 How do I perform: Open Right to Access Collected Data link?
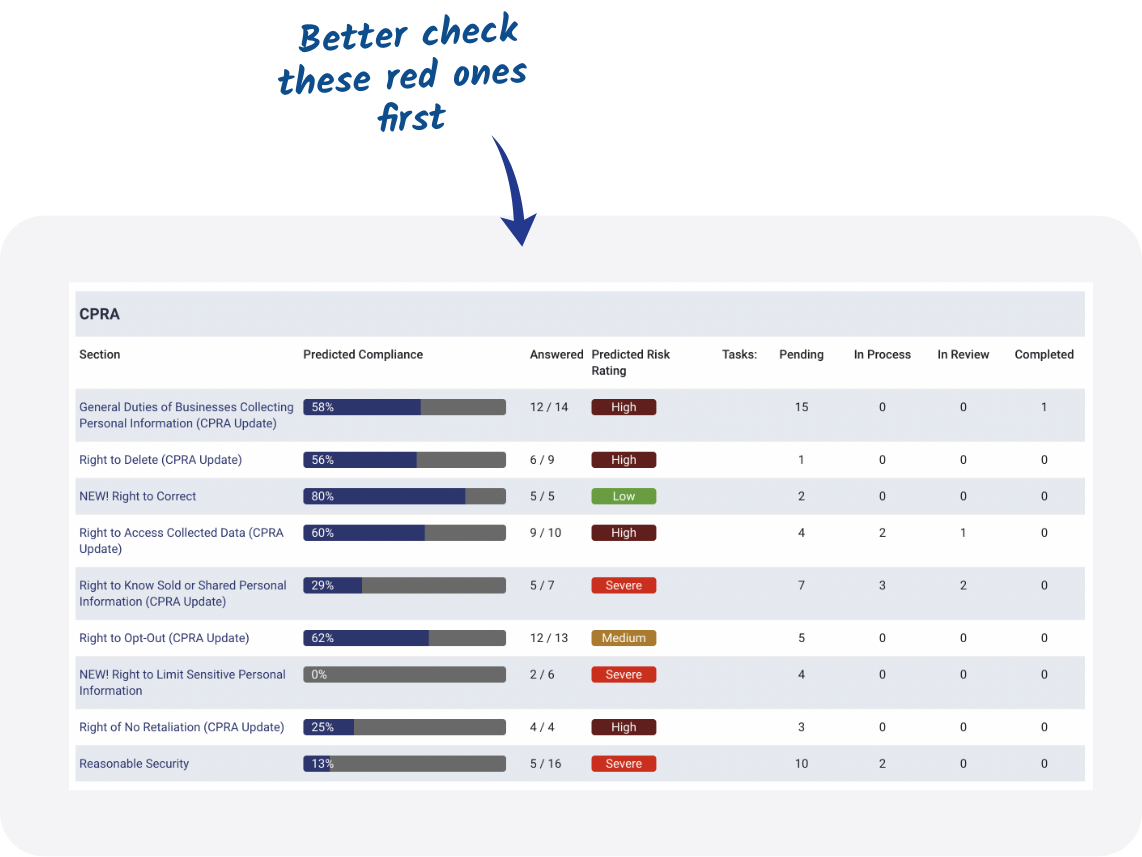[181, 541]
